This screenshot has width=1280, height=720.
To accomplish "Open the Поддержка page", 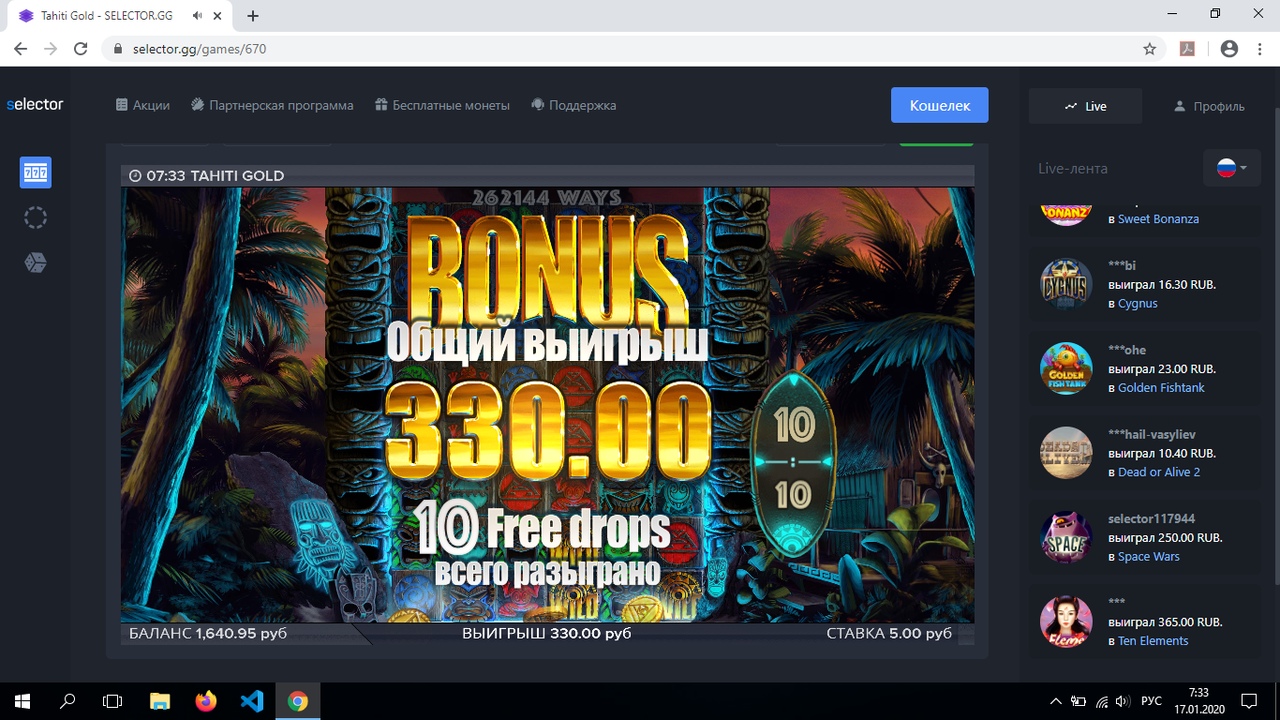I will [573, 105].
